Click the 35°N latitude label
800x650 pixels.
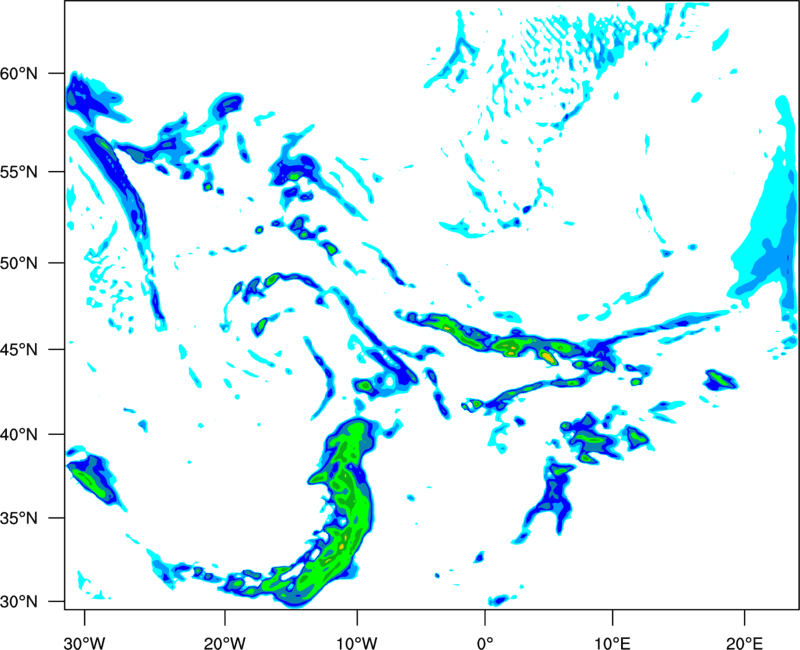19,518
